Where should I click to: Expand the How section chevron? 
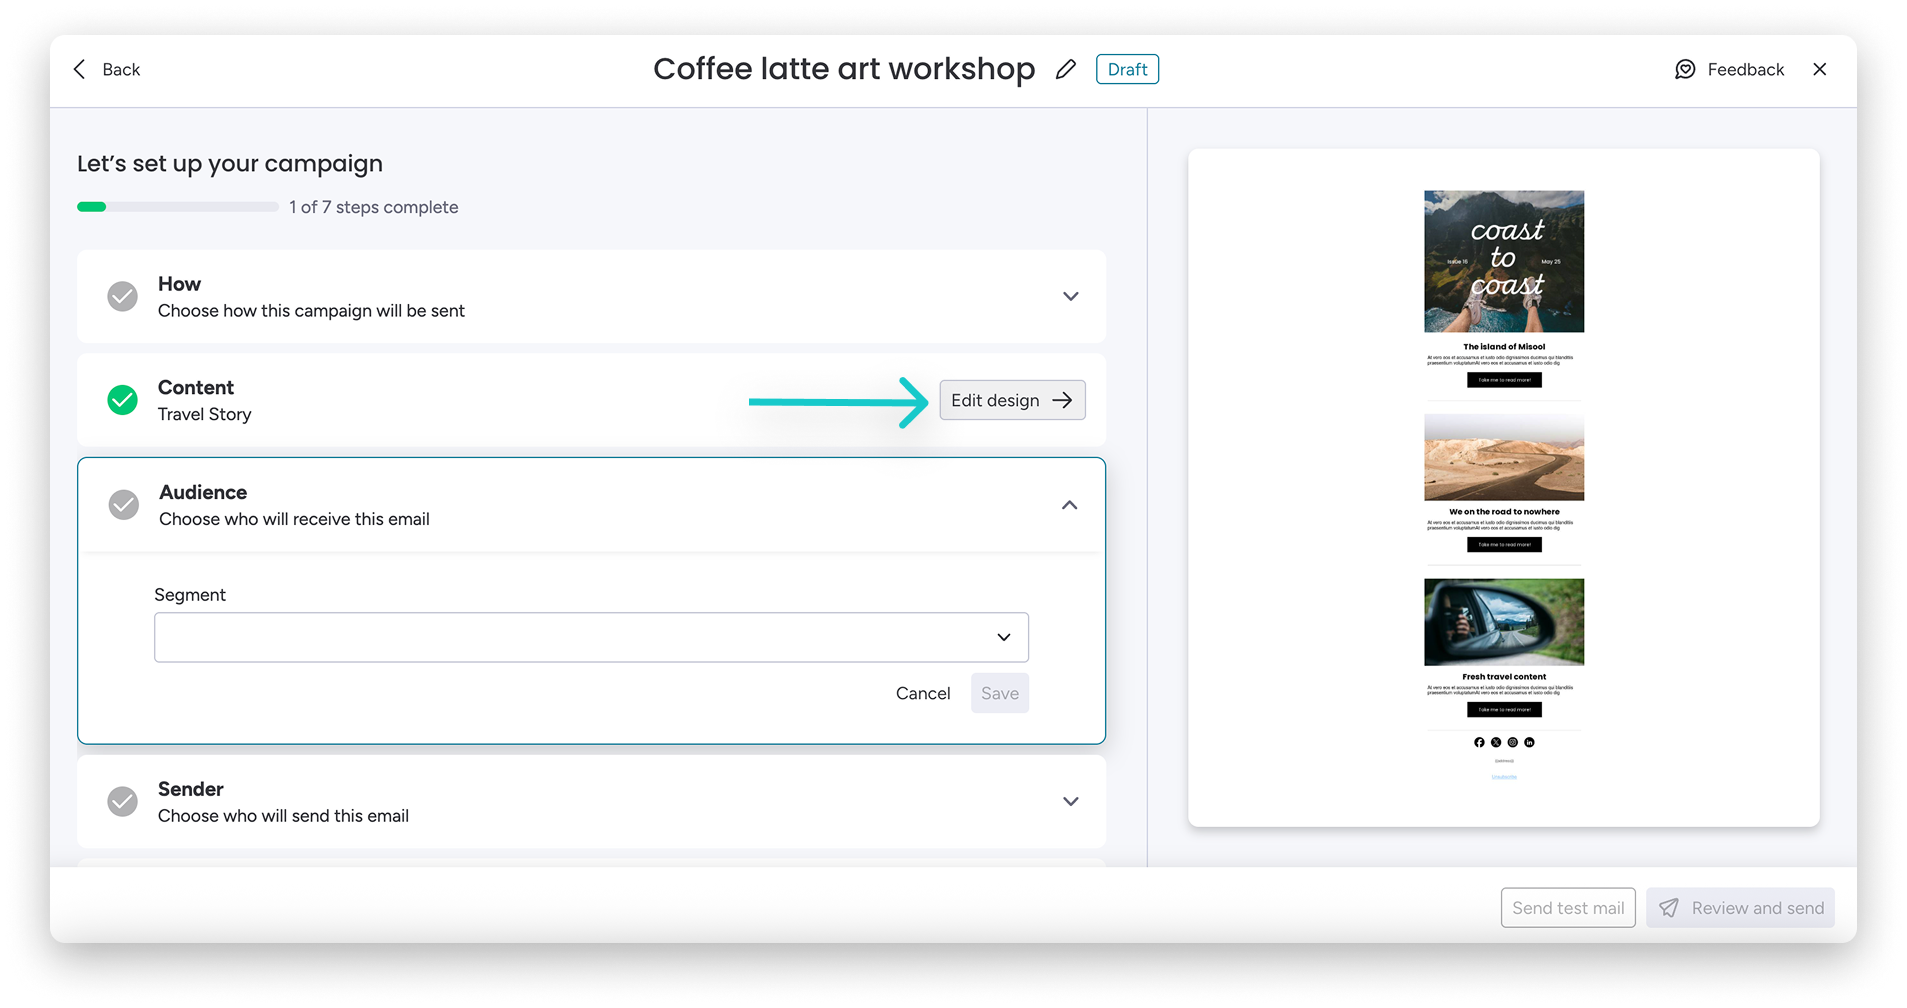coord(1071,296)
